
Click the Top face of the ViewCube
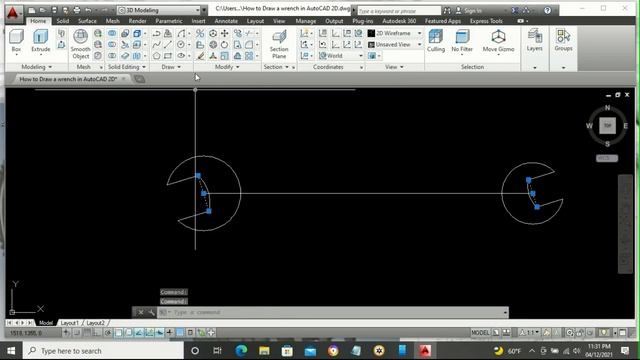607,125
